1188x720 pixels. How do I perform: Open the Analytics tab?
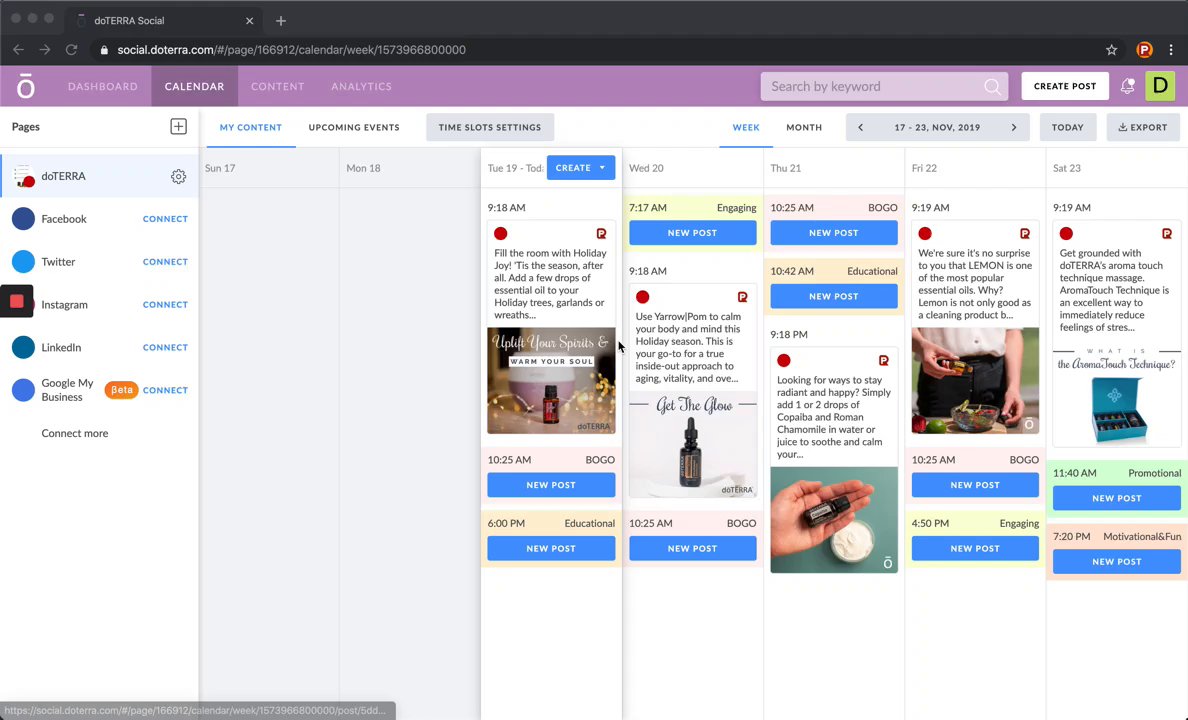coord(361,86)
